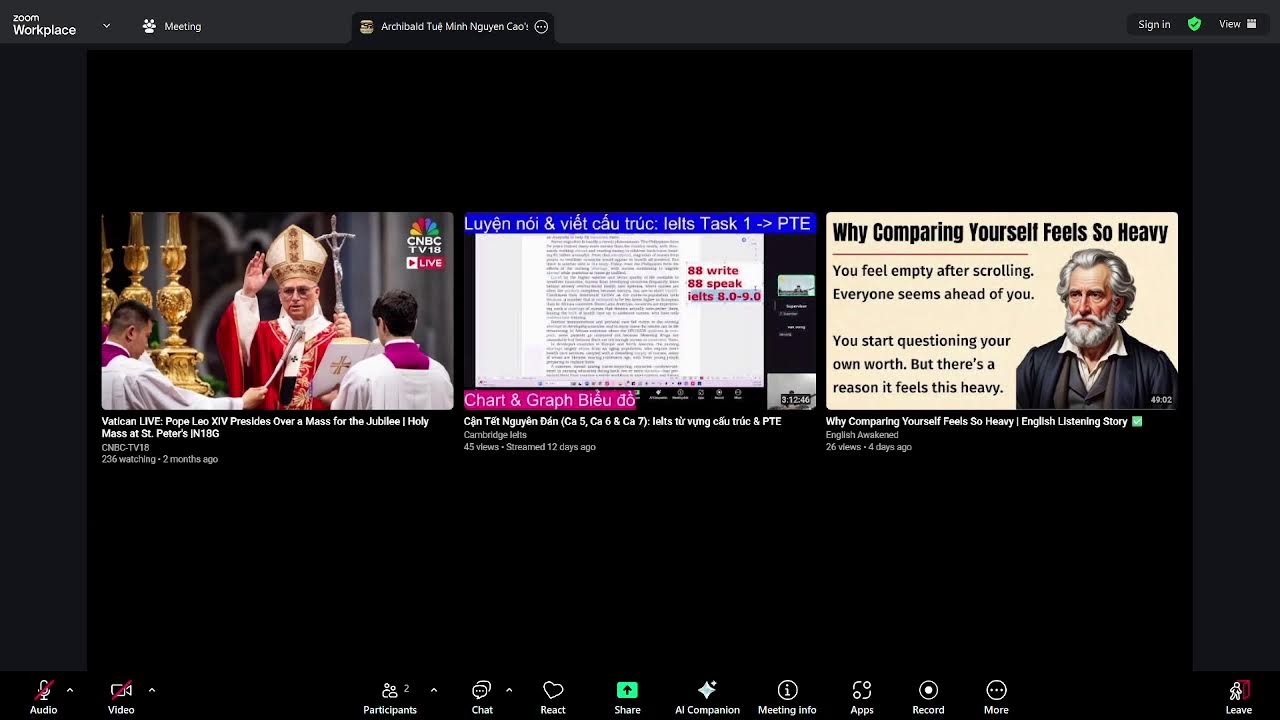
Task: Open shared screen tab more options ellipsis
Action: (x=541, y=27)
